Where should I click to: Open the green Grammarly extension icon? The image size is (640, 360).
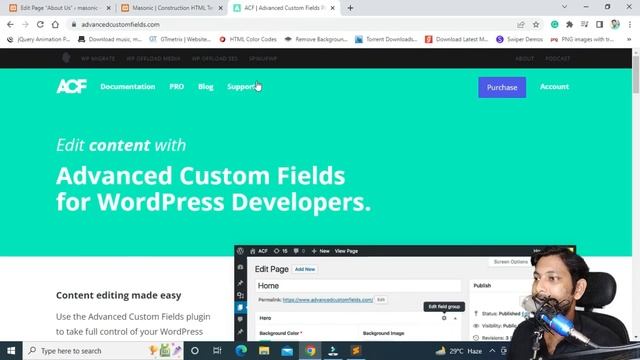pos(554,24)
